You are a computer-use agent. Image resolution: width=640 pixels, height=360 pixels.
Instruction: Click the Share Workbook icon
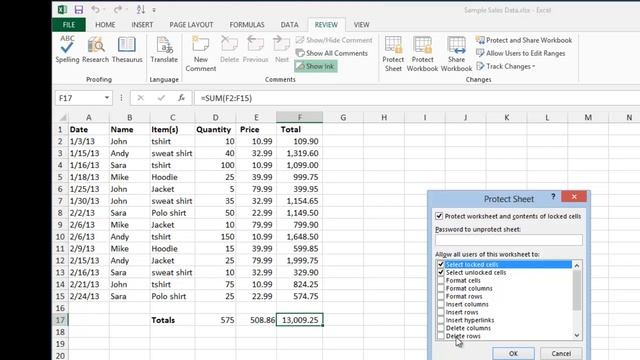pyautogui.click(x=456, y=54)
